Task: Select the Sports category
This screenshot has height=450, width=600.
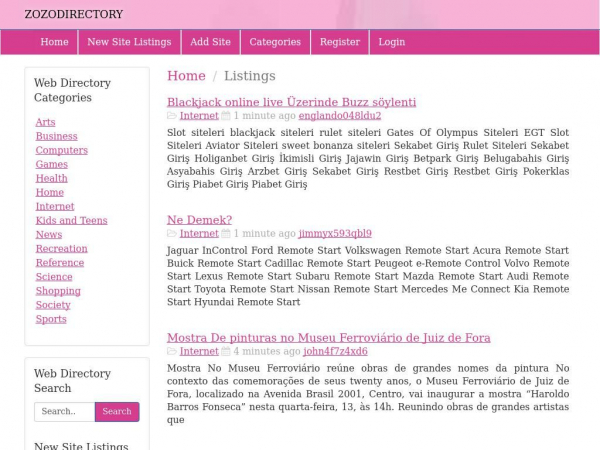Action: (51, 319)
